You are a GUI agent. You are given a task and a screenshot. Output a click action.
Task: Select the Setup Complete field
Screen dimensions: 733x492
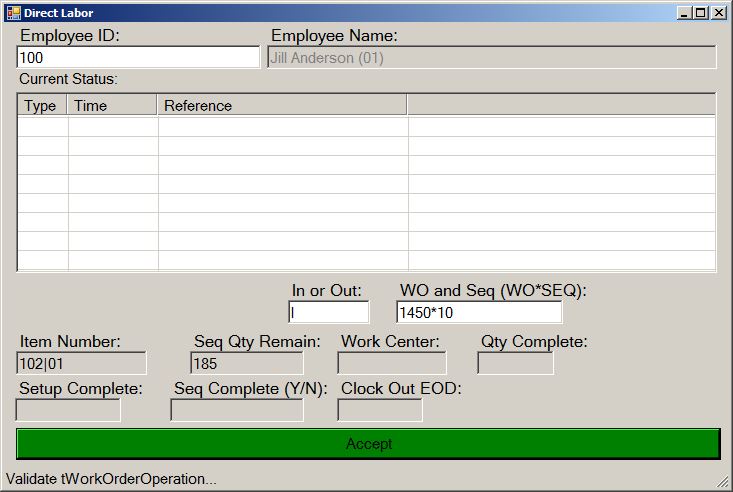click(x=68, y=410)
